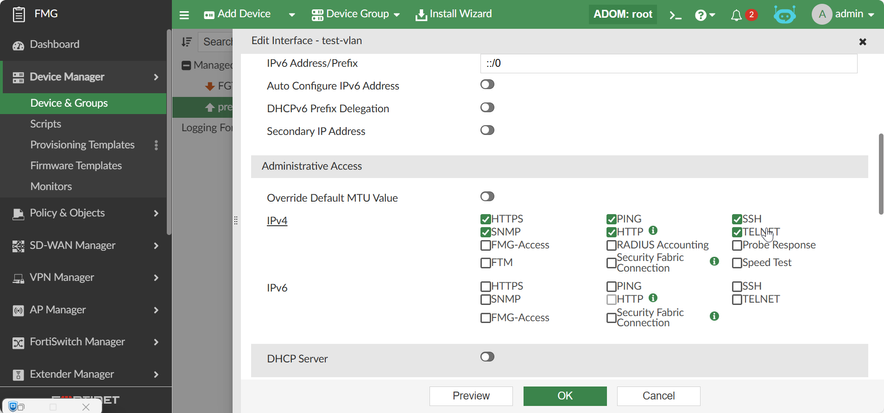
Task: Open the Add Device dropdown arrow
Action: pos(292,15)
